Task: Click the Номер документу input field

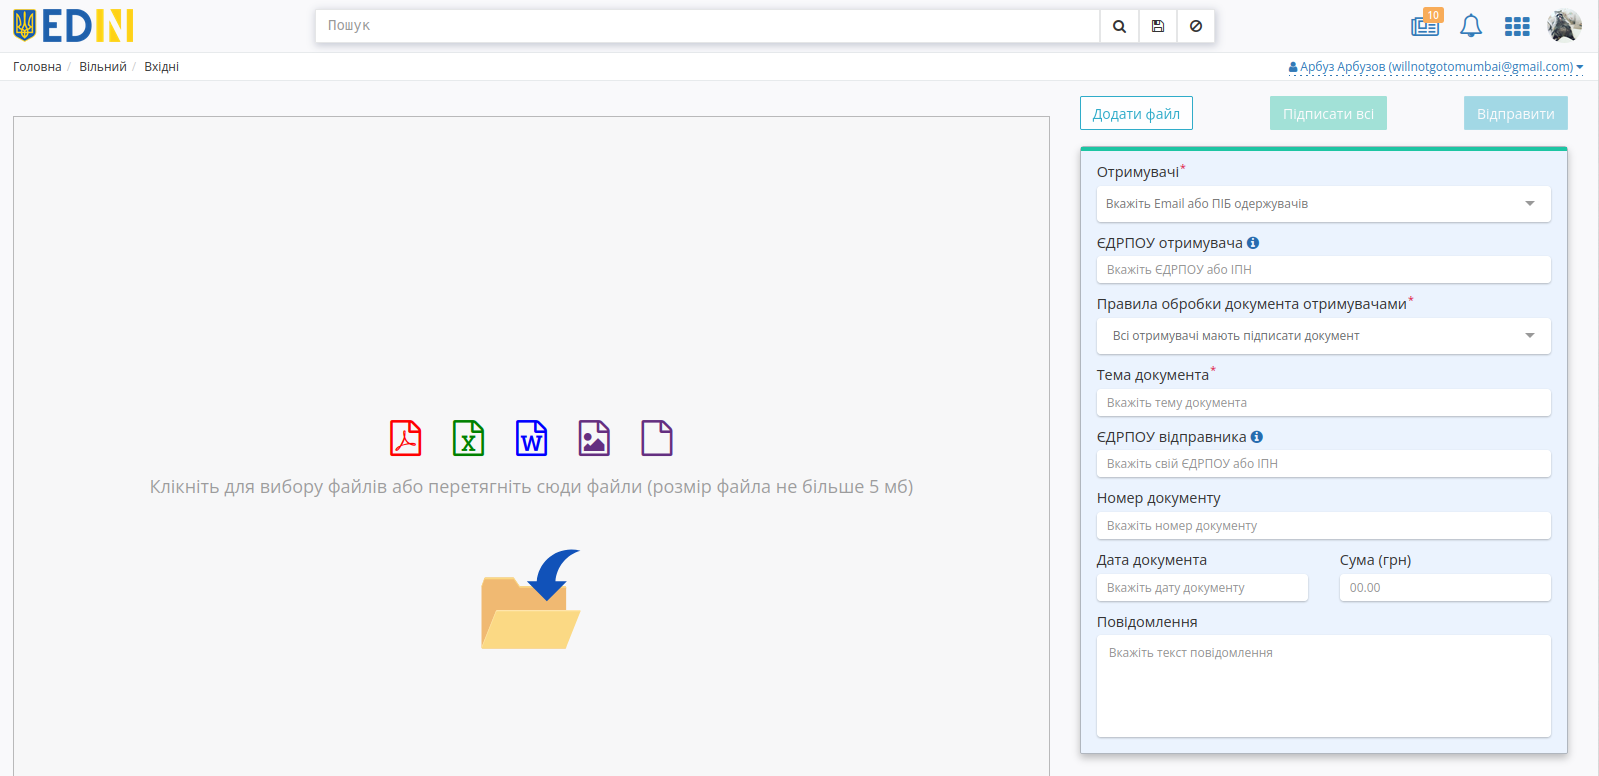Action: [x=1323, y=526]
